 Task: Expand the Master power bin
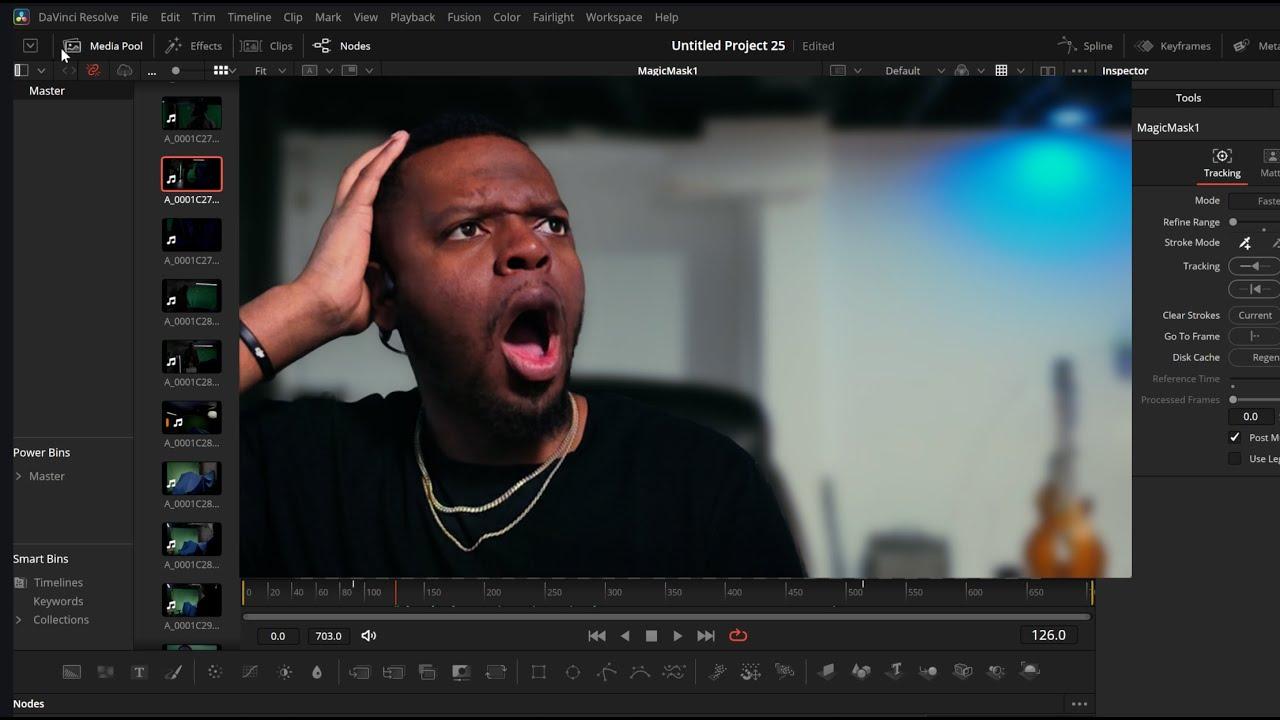(x=18, y=477)
